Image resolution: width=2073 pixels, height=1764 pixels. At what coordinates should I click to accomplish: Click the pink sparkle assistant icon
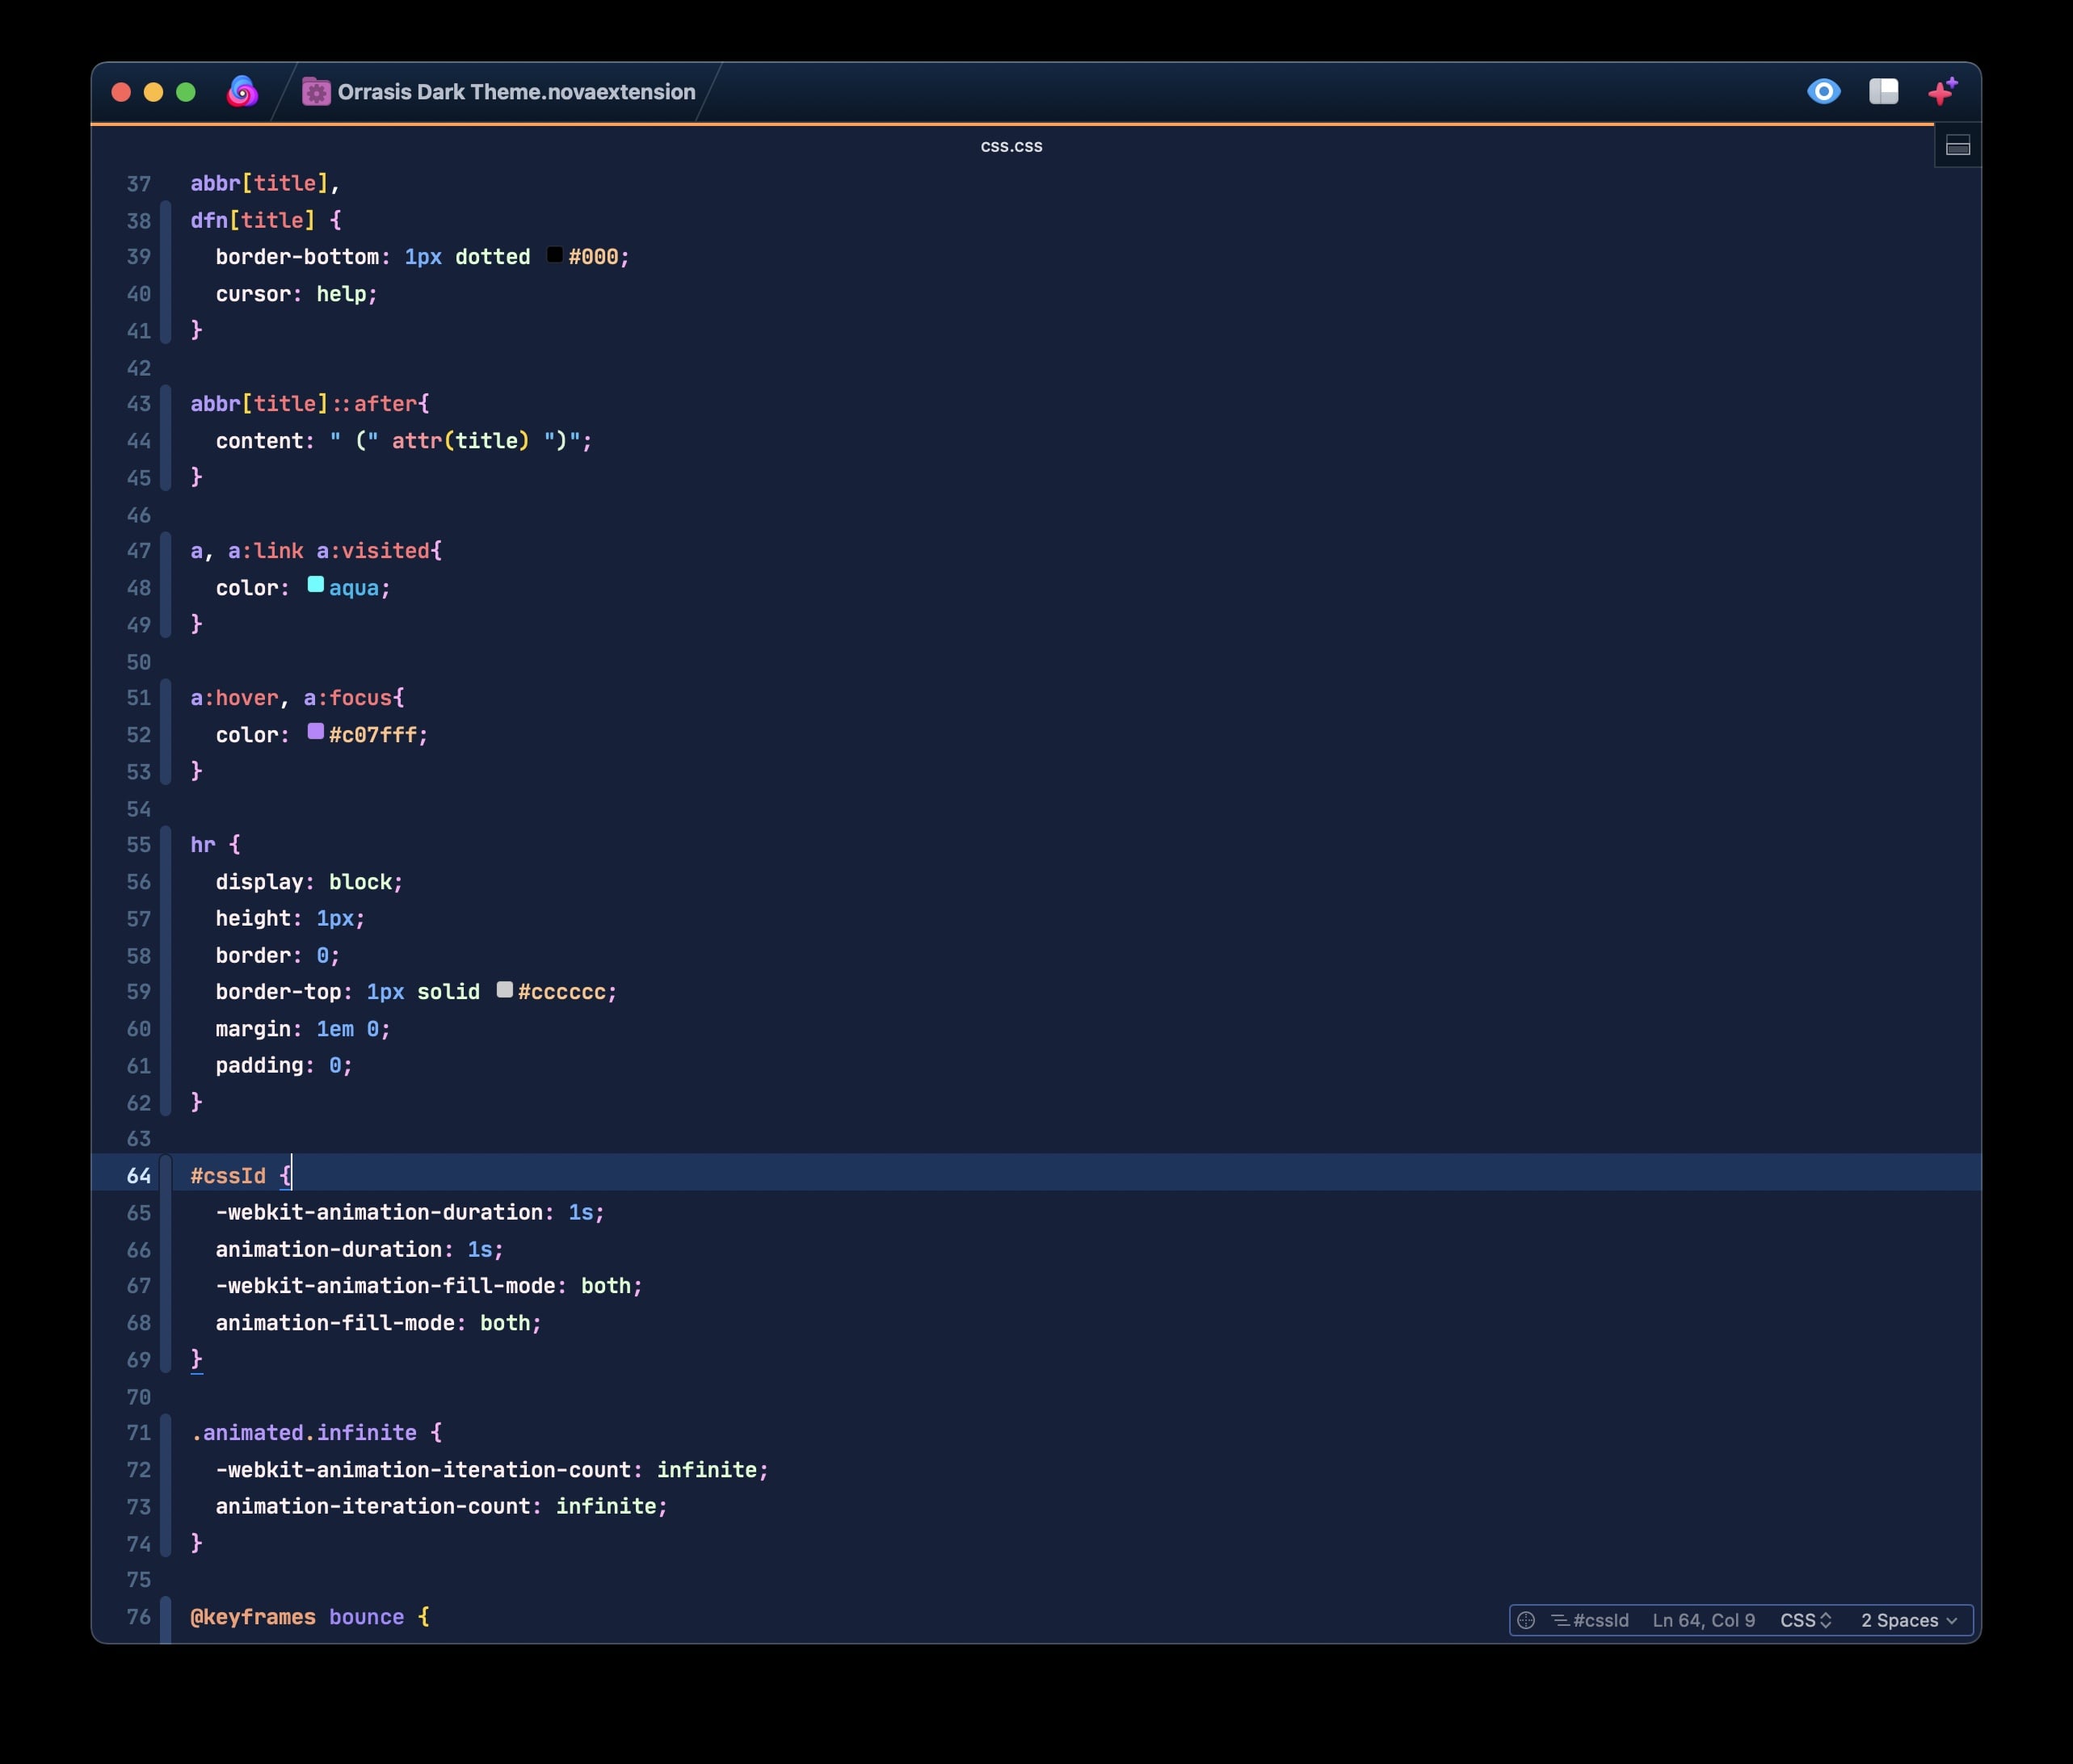(x=1942, y=92)
